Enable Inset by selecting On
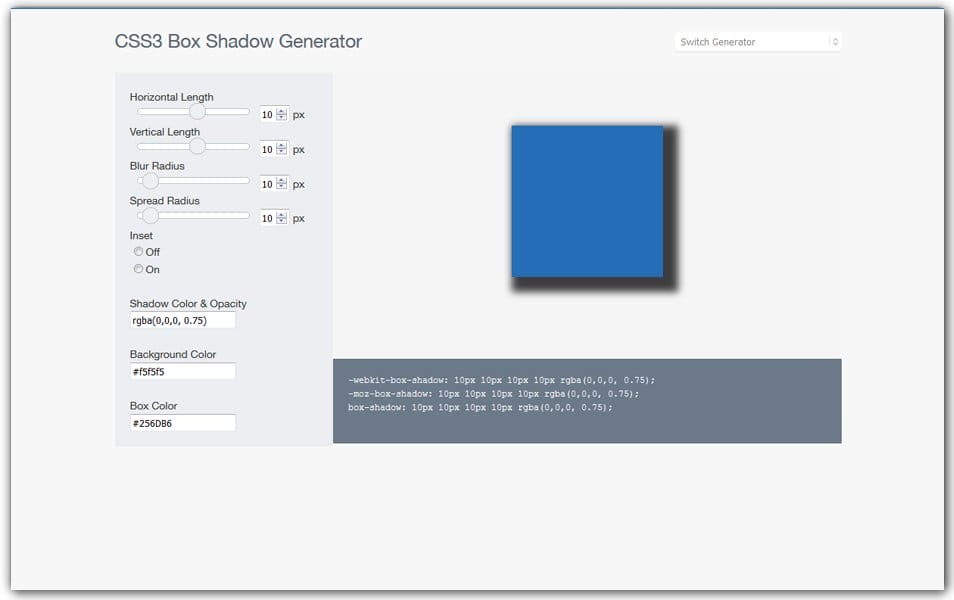Screen dimensions: 954x600 [139, 268]
